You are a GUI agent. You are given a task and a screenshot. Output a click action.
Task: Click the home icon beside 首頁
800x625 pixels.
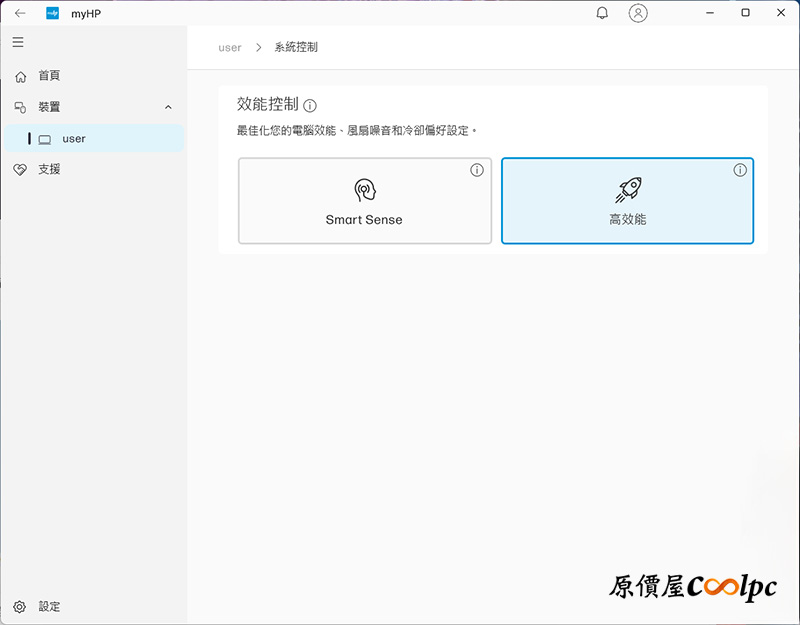[x=20, y=77]
